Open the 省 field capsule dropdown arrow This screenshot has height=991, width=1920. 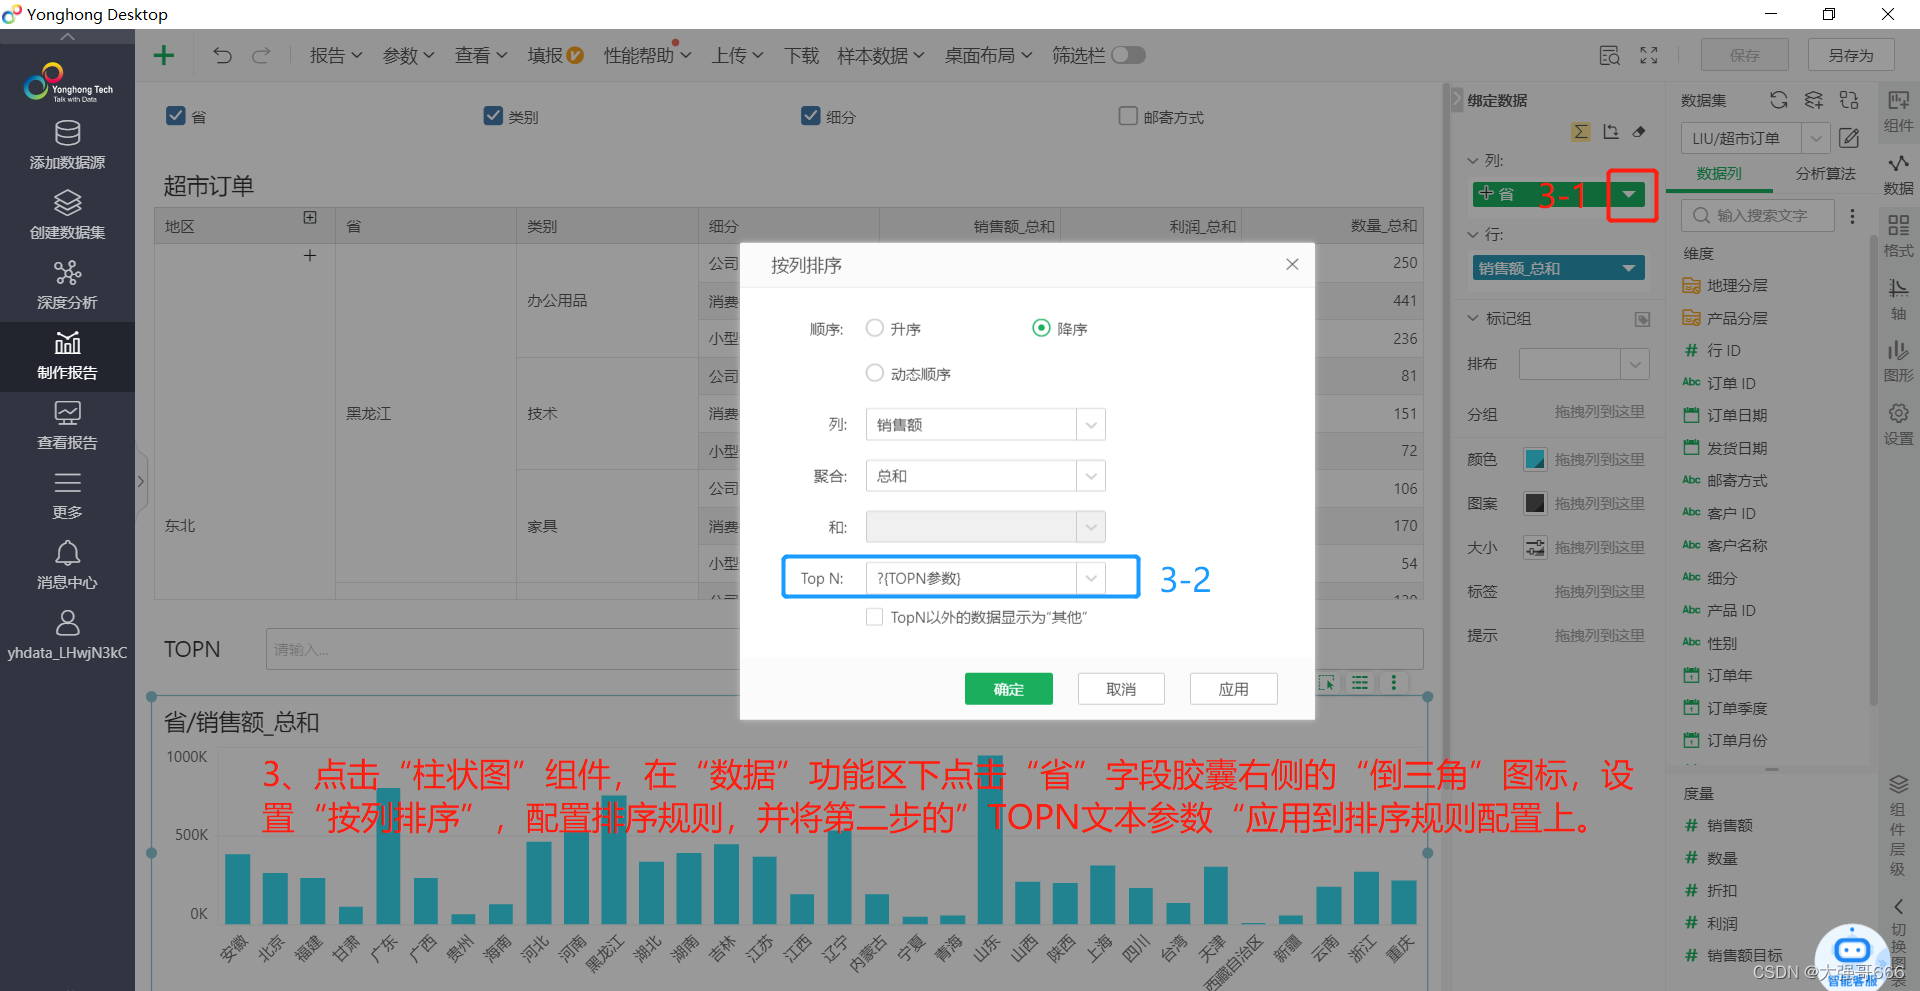click(1629, 194)
